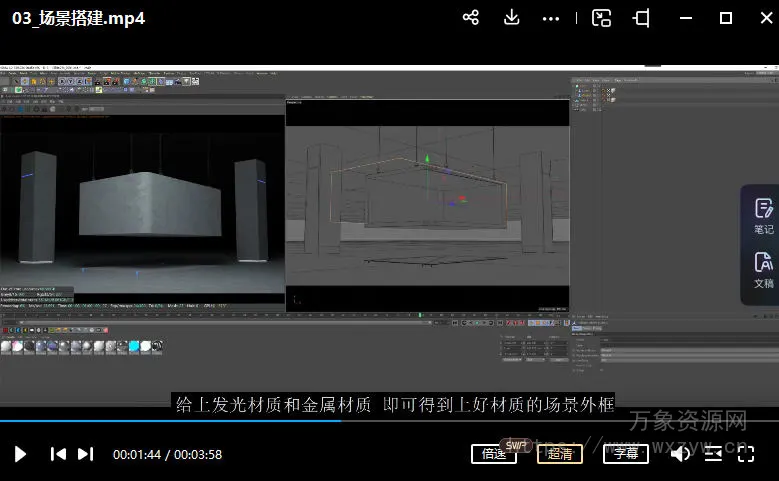This screenshot has width=779, height=481.
Task: Enter fullscreen mode
Action: [746, 454]
